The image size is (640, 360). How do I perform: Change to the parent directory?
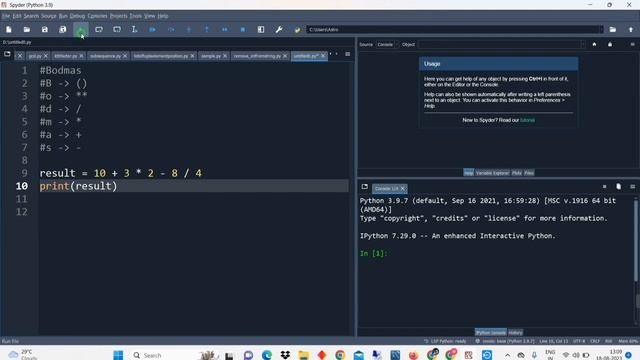pos(631,29)
